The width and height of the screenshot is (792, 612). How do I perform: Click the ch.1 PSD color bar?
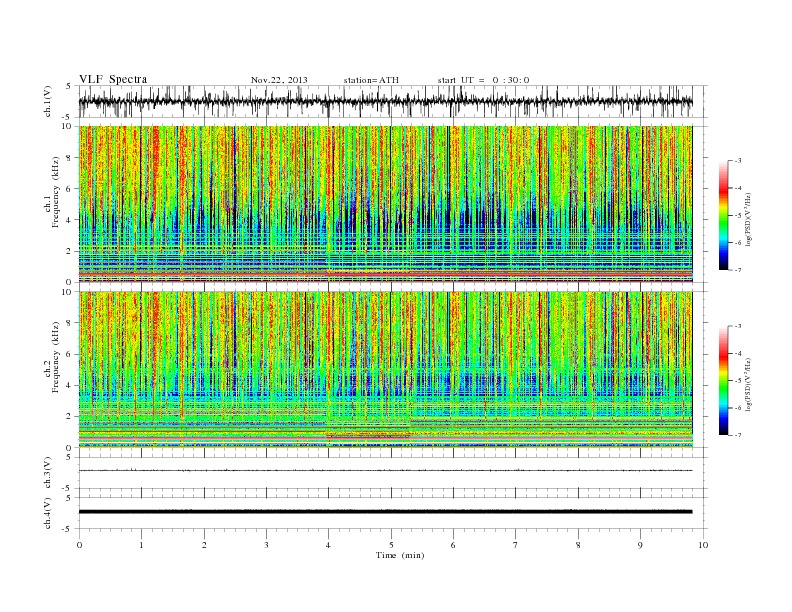pos(723,216)
